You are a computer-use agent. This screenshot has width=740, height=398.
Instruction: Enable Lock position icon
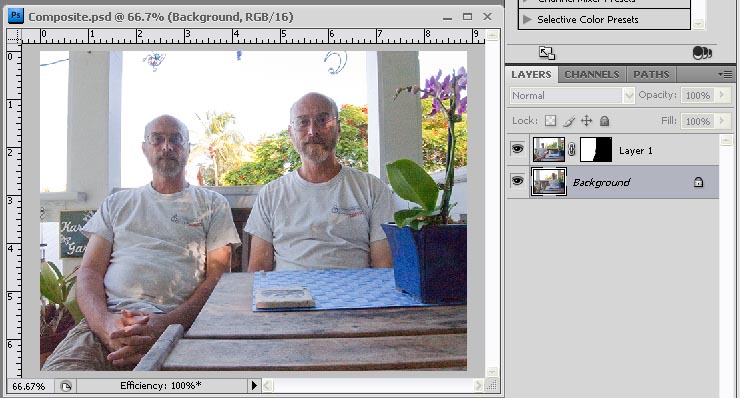586,121
